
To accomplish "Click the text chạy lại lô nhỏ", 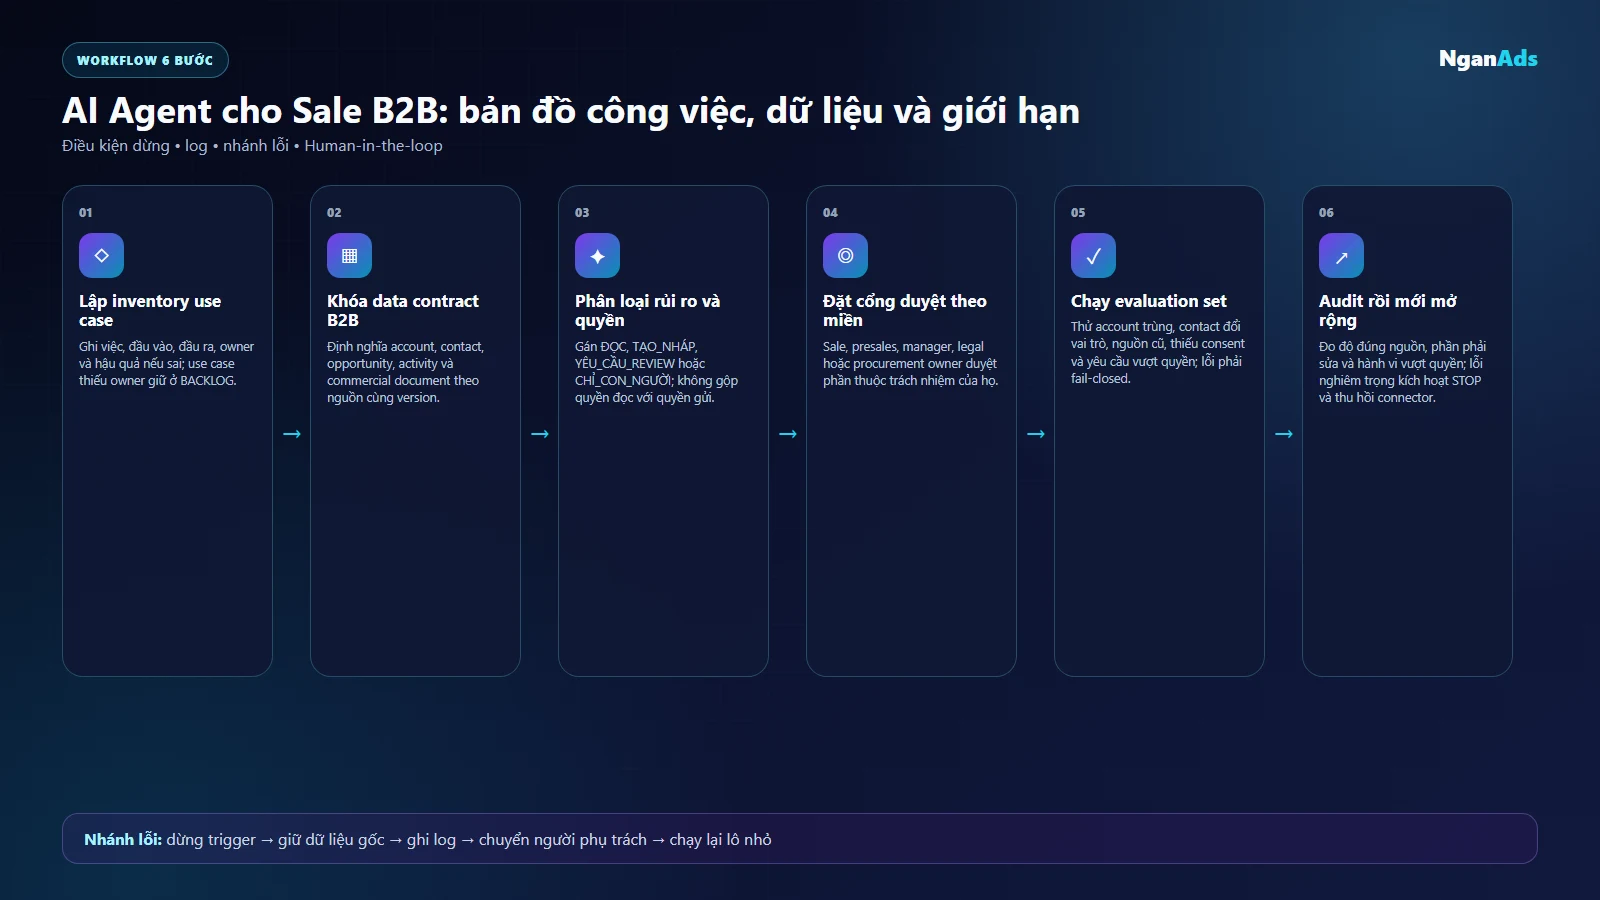I will 720,839.
